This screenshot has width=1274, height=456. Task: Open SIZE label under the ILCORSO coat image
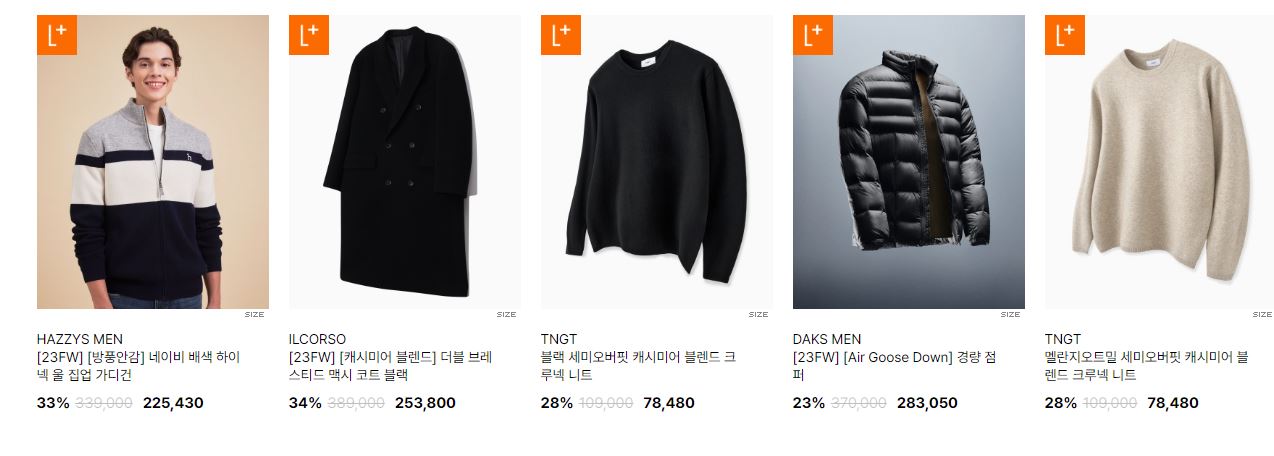[507, 314]
